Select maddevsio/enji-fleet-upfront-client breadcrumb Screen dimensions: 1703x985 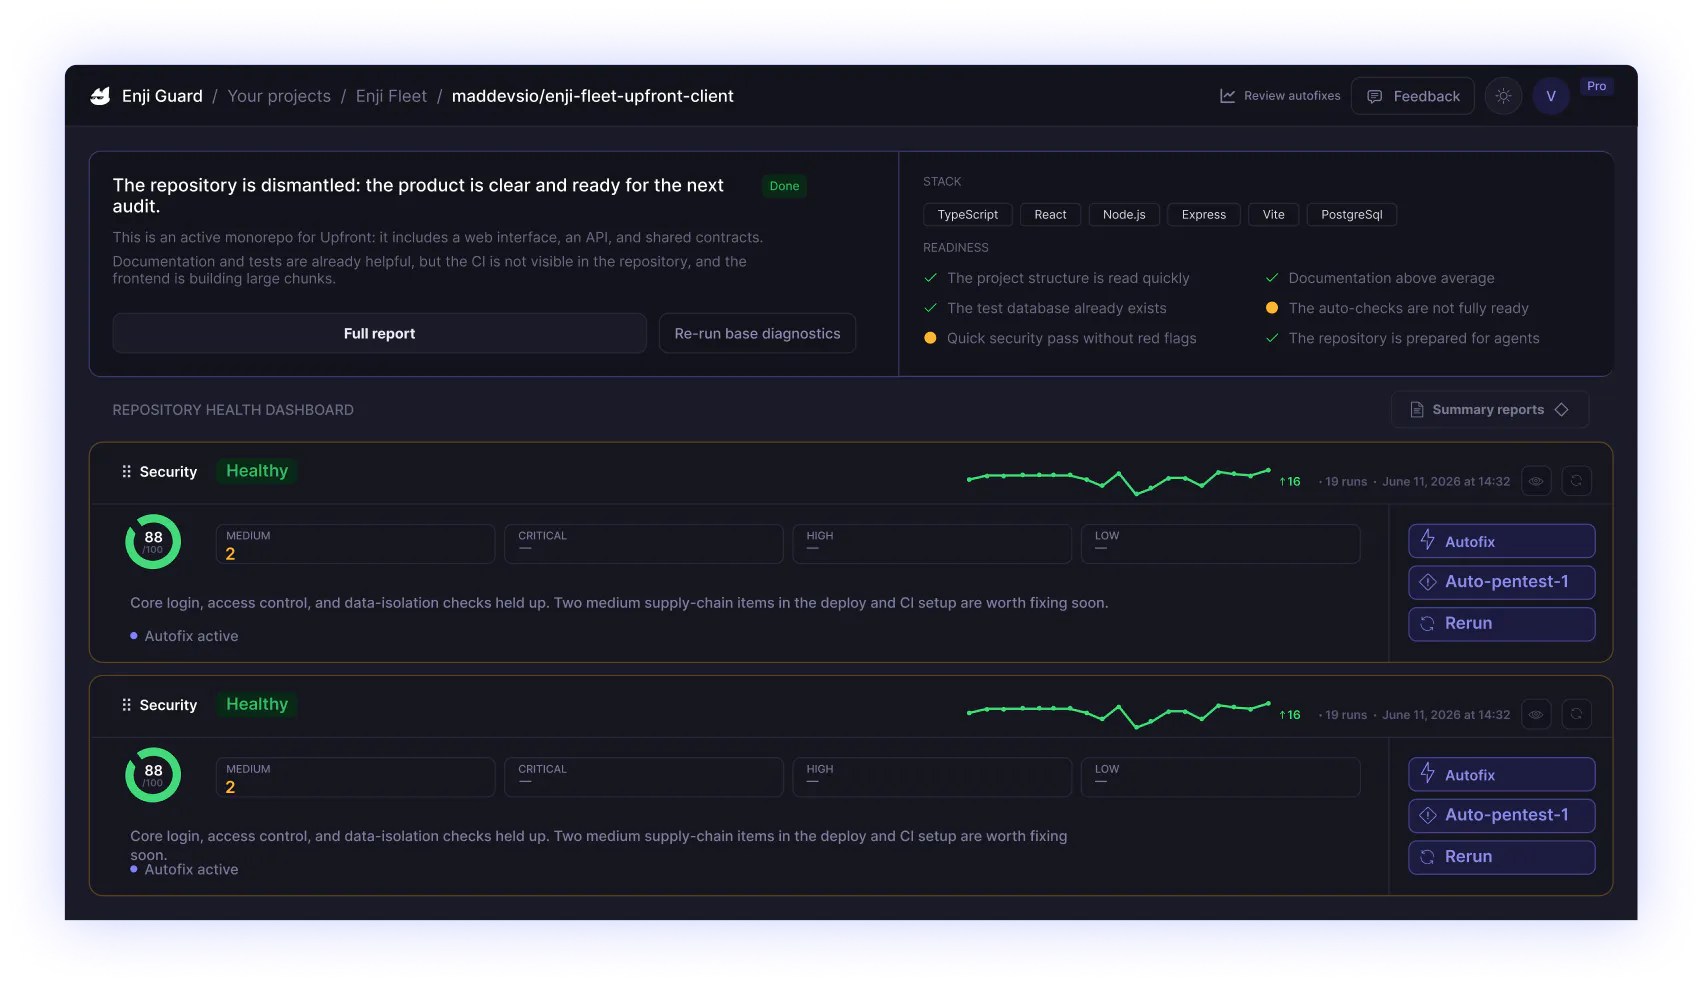(592, 96)
